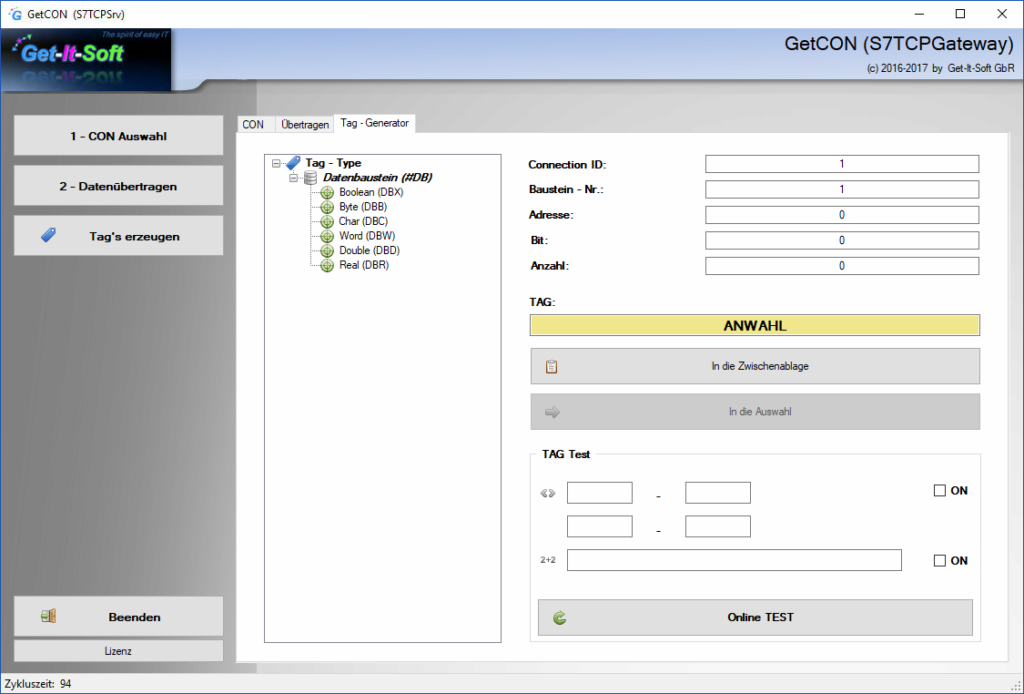Click the Lizenz button
Screen dimensions: 1024x694
pyautogui.click(x=117, y=651)
